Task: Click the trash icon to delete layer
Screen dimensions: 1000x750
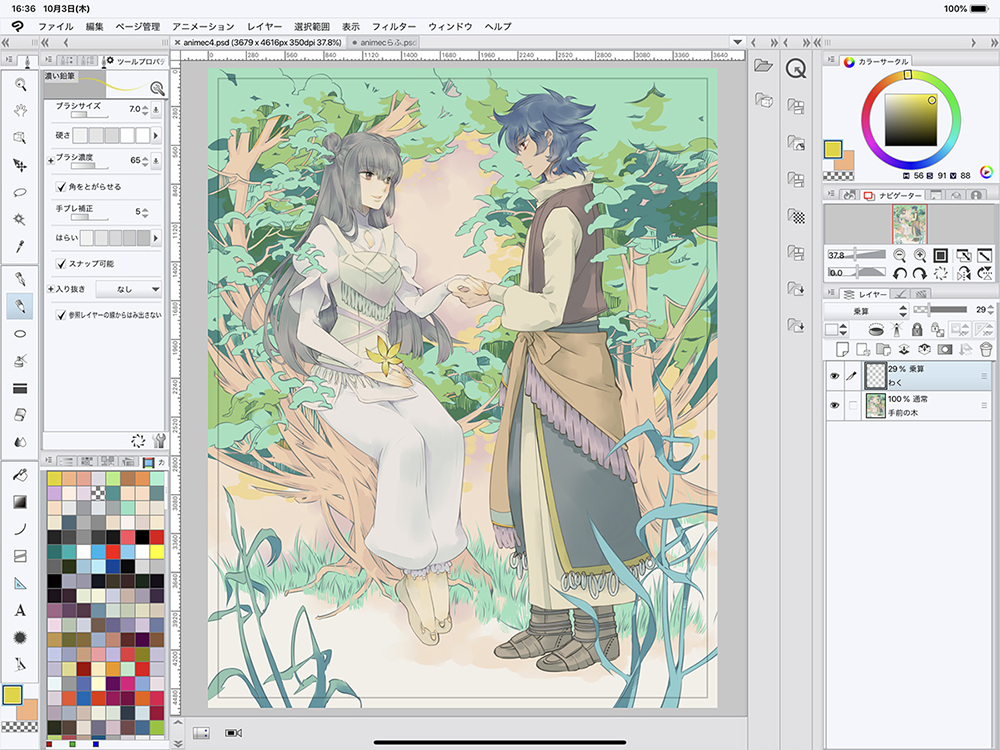Action: (x=985, y=349)
